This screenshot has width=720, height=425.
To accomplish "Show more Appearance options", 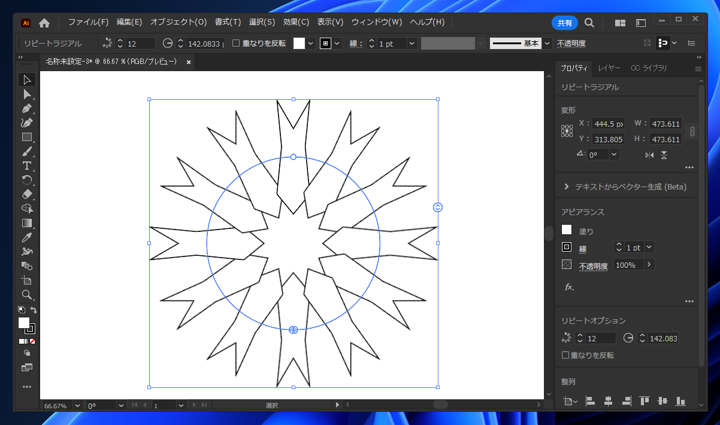I will 689,302.
